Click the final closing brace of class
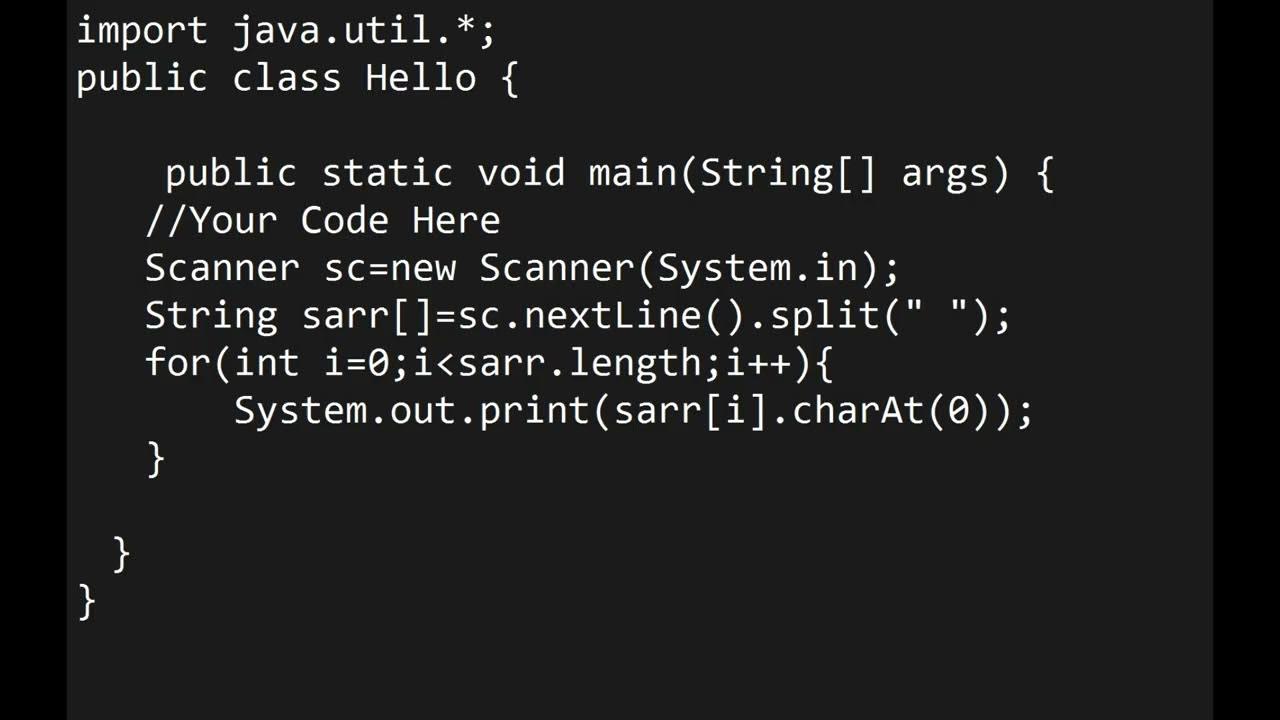 87,601
